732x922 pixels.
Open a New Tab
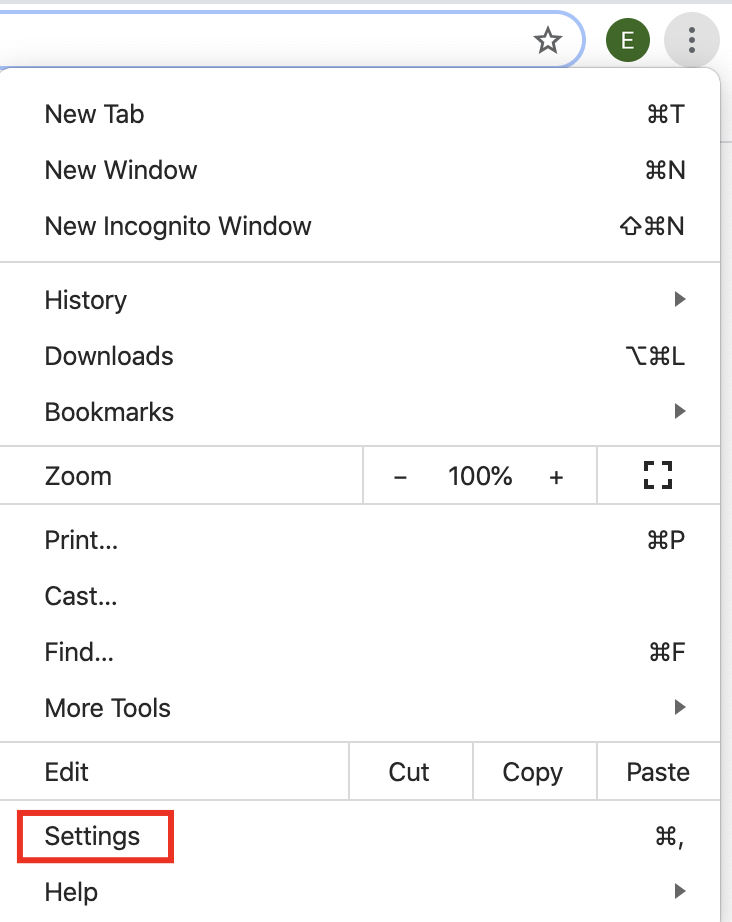(x=94, y=114)
